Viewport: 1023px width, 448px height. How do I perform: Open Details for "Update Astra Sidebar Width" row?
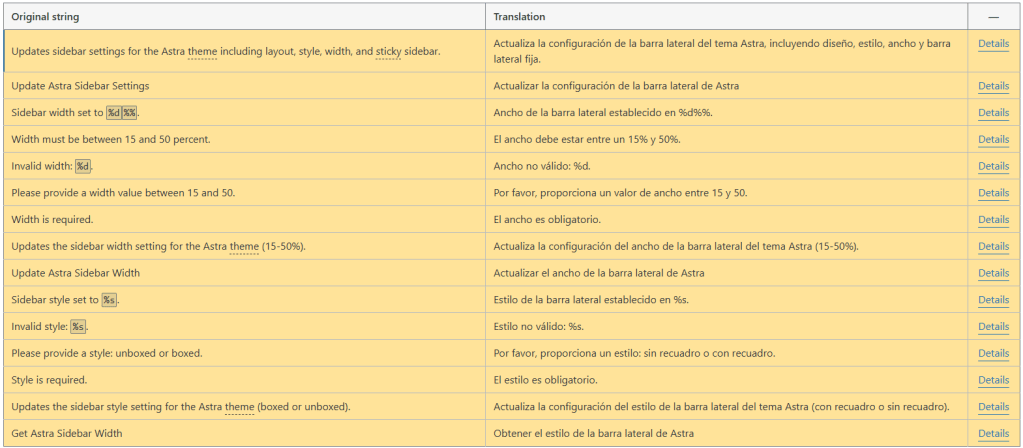coord(992,273)
